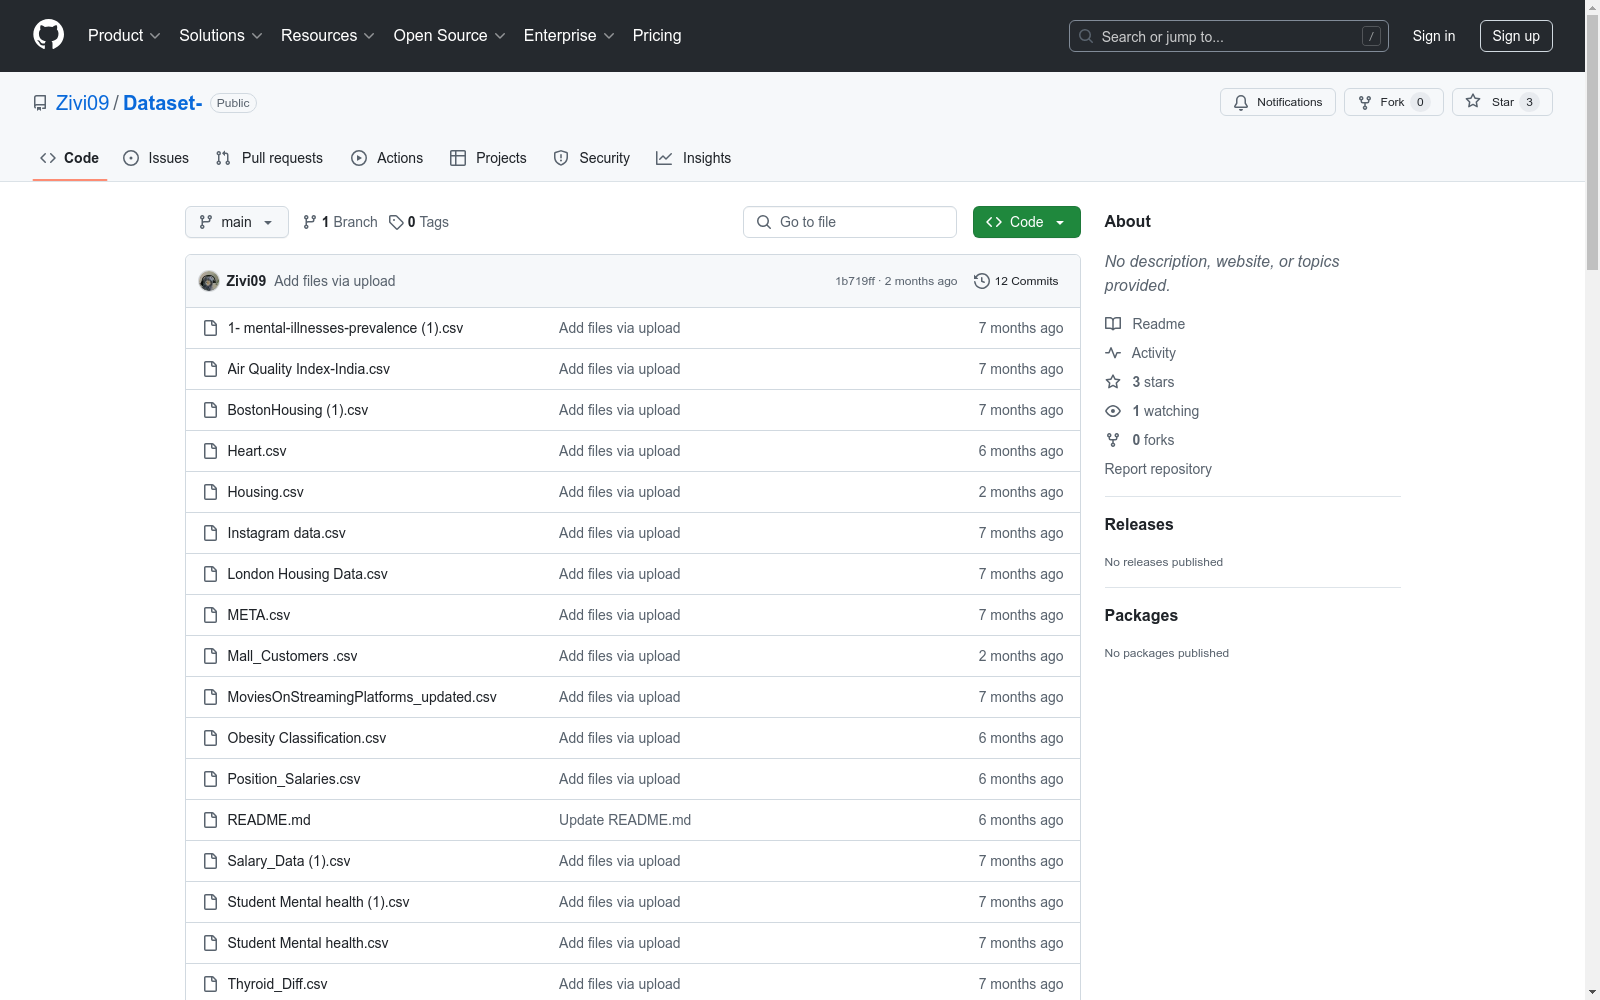This screenshot has width=1600, height=1000.
Task: Click the Search or jump to field
Action: coord(1229,36)
